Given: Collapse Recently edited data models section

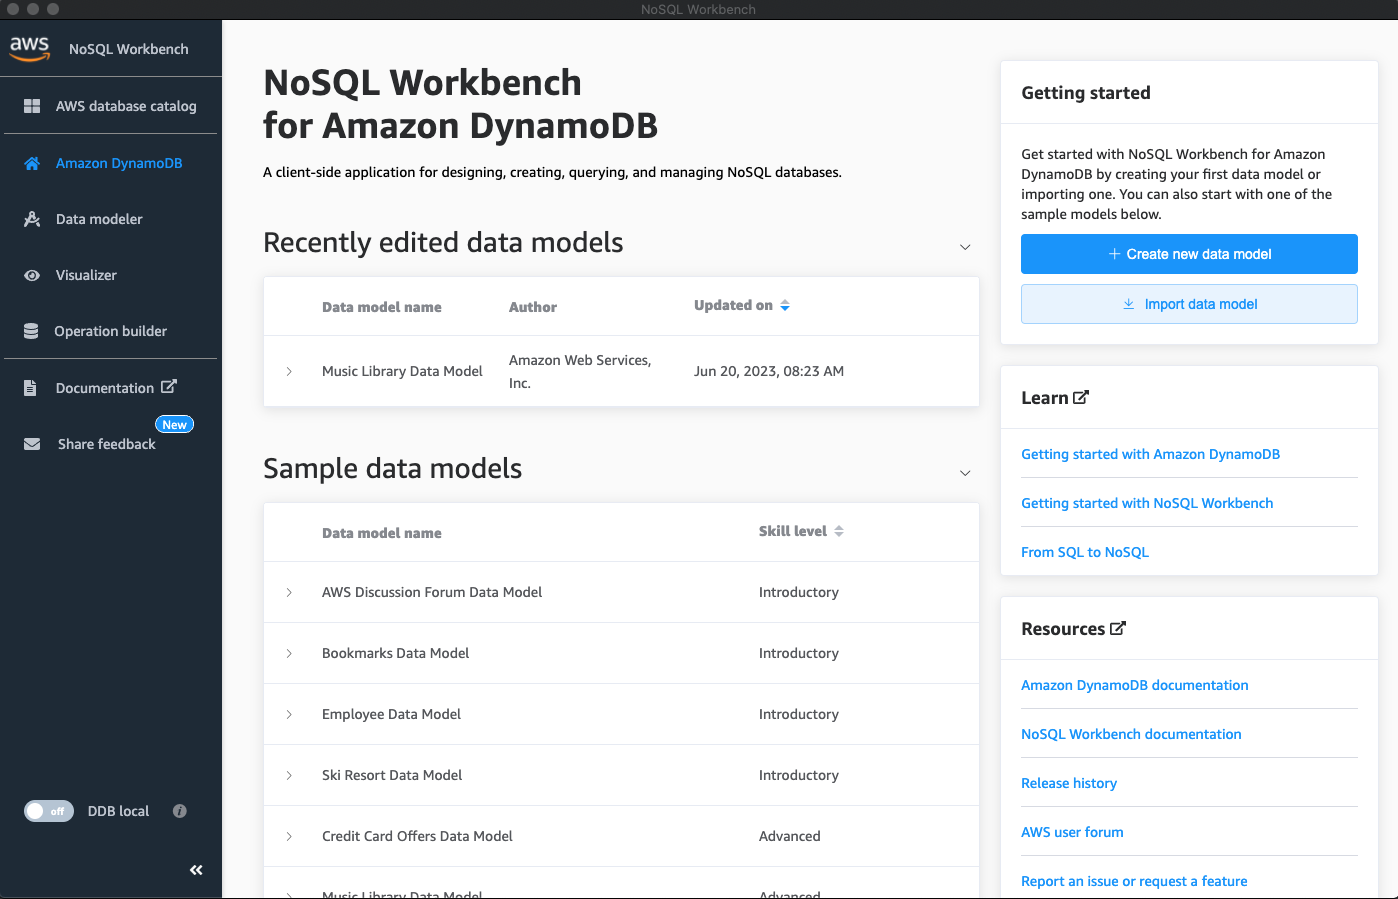Looking at the screenshot, I should coord(965,247).
